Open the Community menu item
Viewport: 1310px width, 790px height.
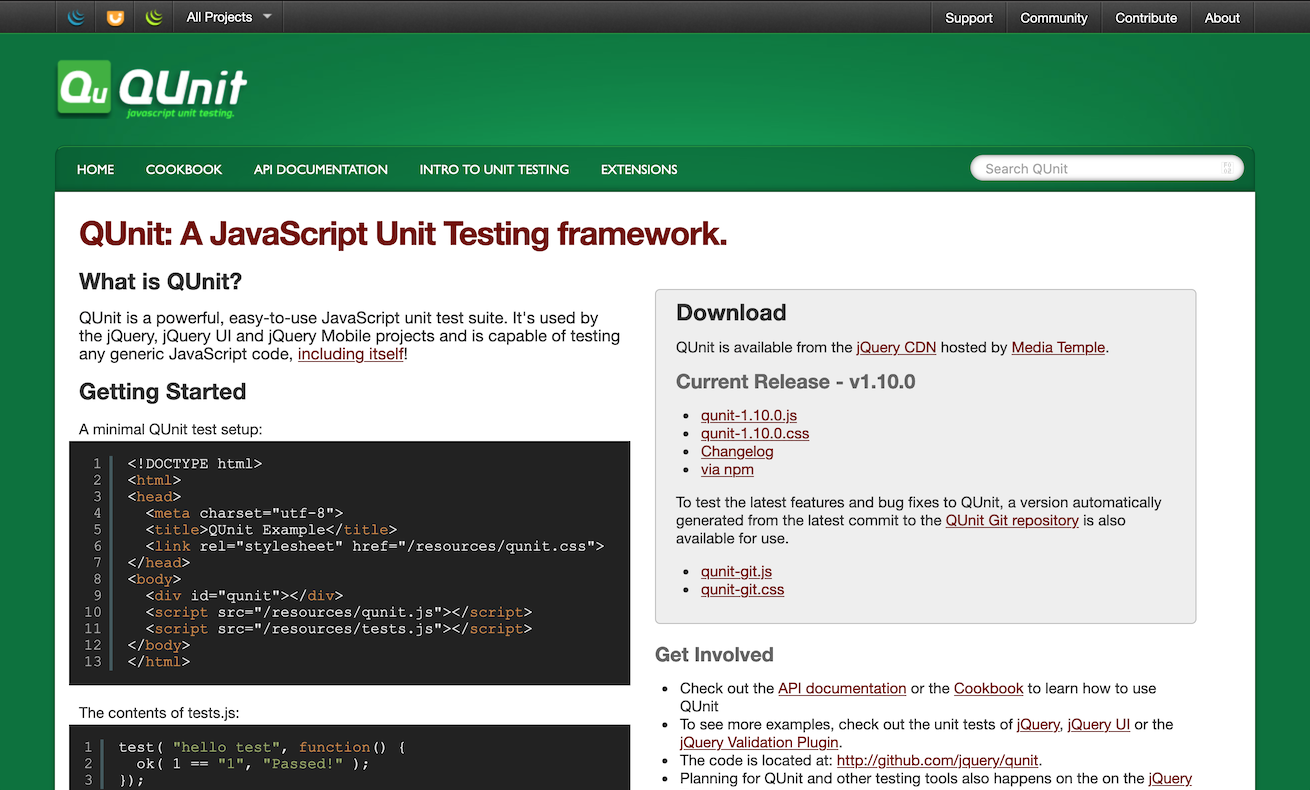coord(1053,18)
